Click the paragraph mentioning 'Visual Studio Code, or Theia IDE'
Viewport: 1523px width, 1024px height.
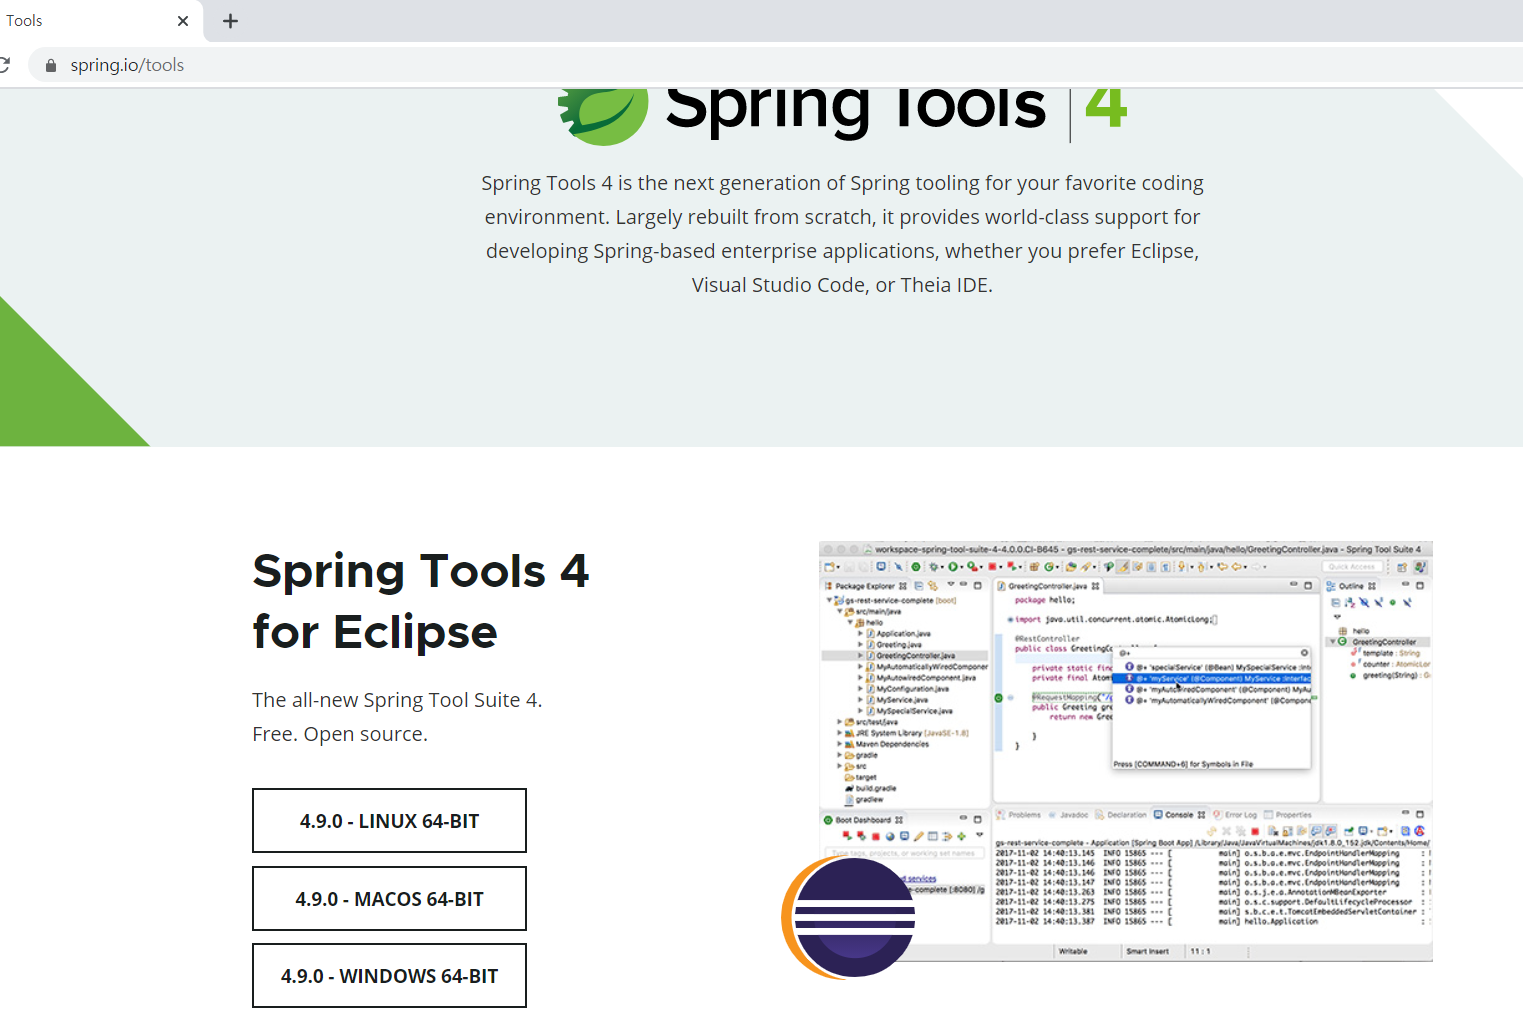842,234
